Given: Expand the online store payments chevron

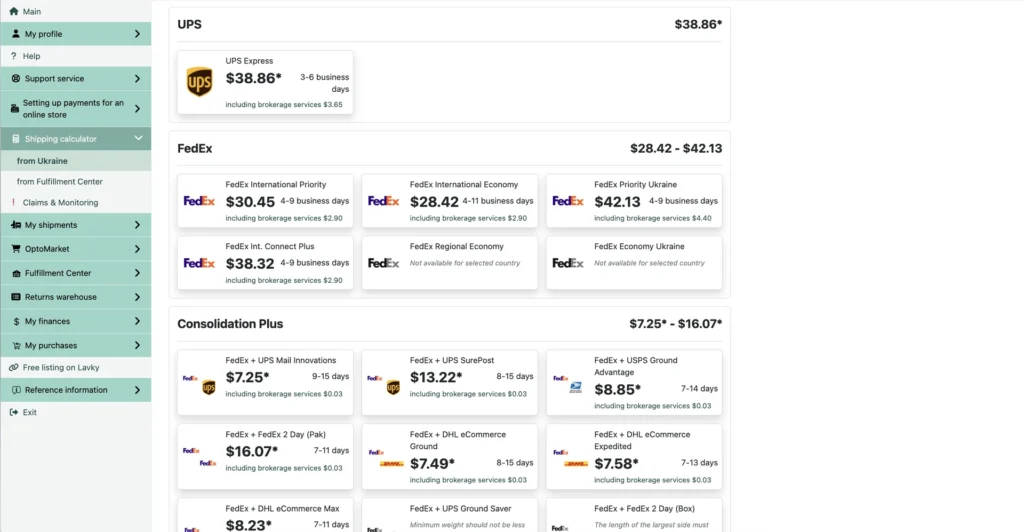Looking at the screenshot, I should [x=137, y=108].
